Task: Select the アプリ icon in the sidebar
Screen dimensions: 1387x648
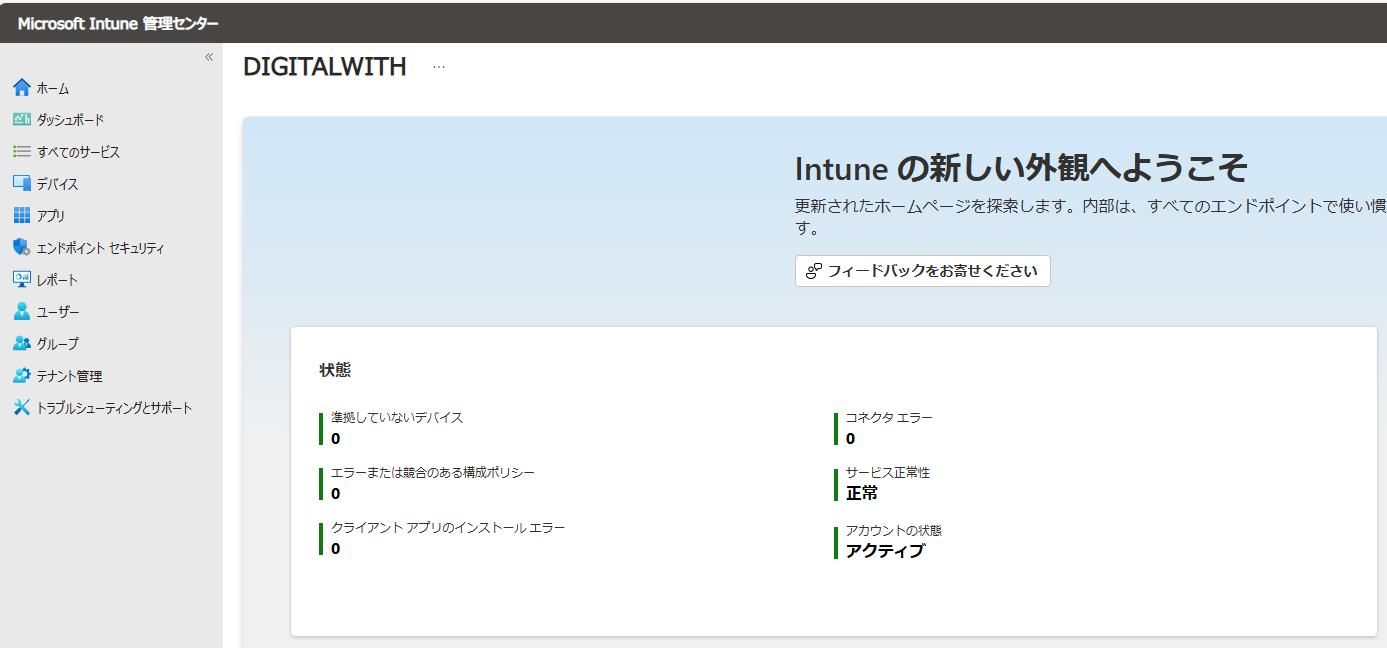Action: (x=21, y=215)
